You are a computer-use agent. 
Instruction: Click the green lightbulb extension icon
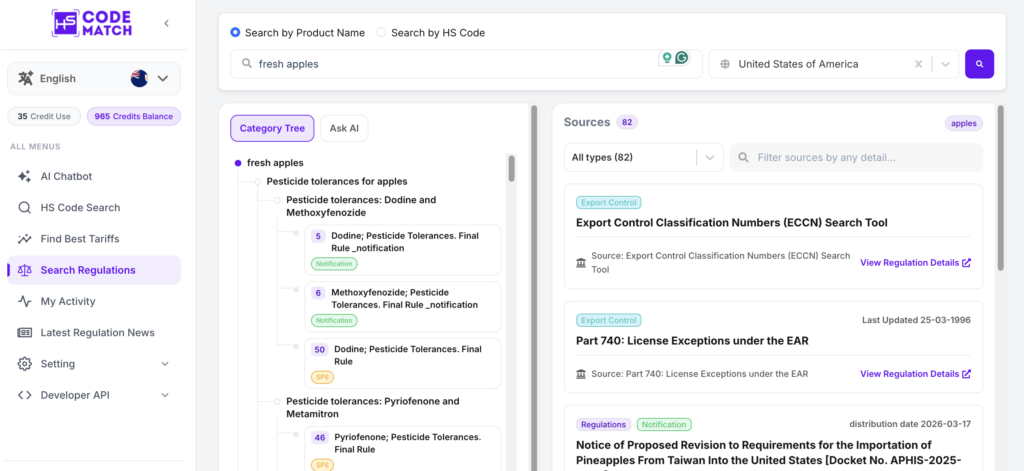667,57
